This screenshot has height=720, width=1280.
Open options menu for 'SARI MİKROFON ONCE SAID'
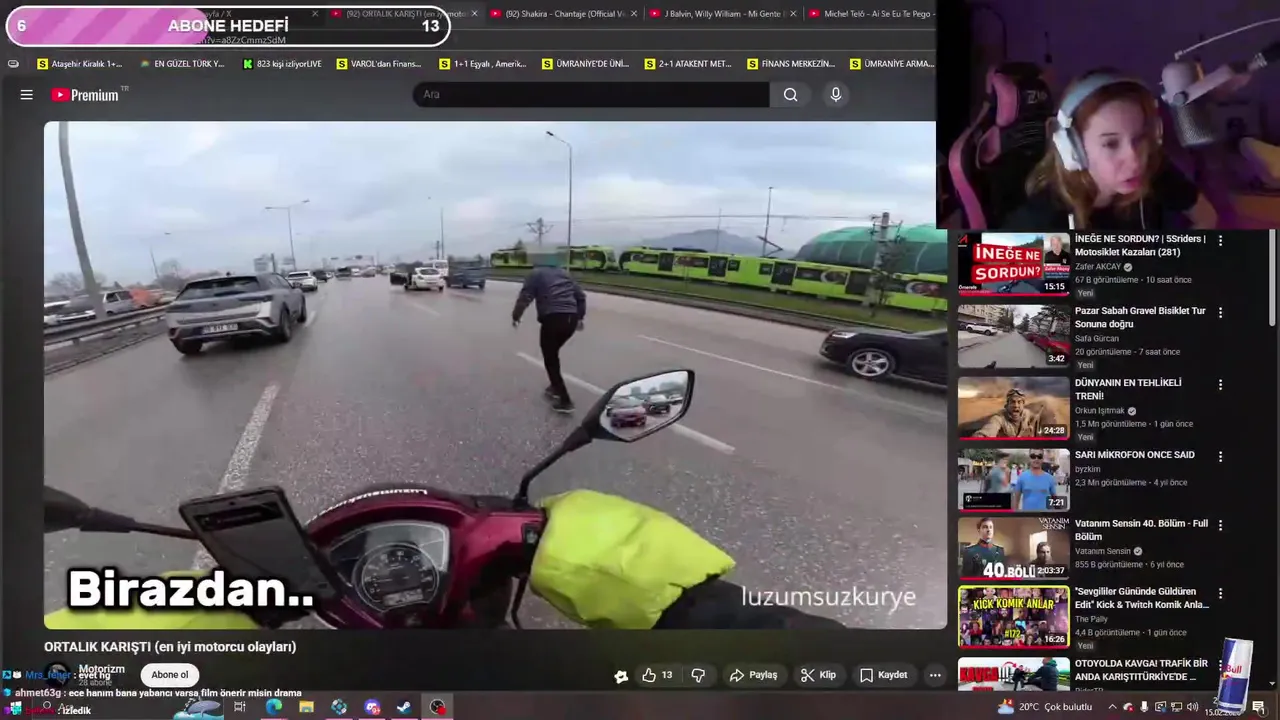[1220, 456]
